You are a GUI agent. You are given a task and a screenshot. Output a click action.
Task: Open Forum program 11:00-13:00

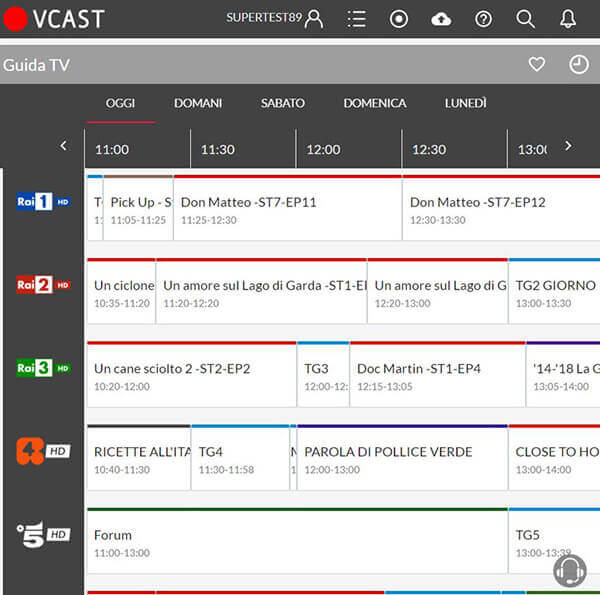point(297,541)
